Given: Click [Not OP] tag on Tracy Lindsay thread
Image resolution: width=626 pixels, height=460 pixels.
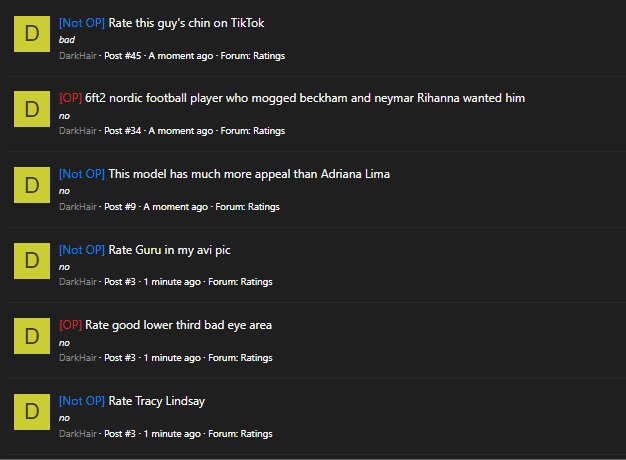Looking at the screenshot, I should click(x=82, y=401).
